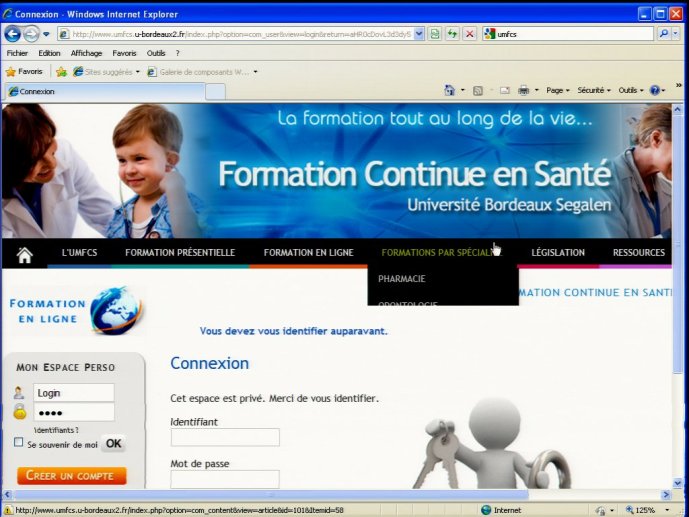This screenshot has width=689, height=517.
Task: Open the Edition menu
Action: coord(49,53)
